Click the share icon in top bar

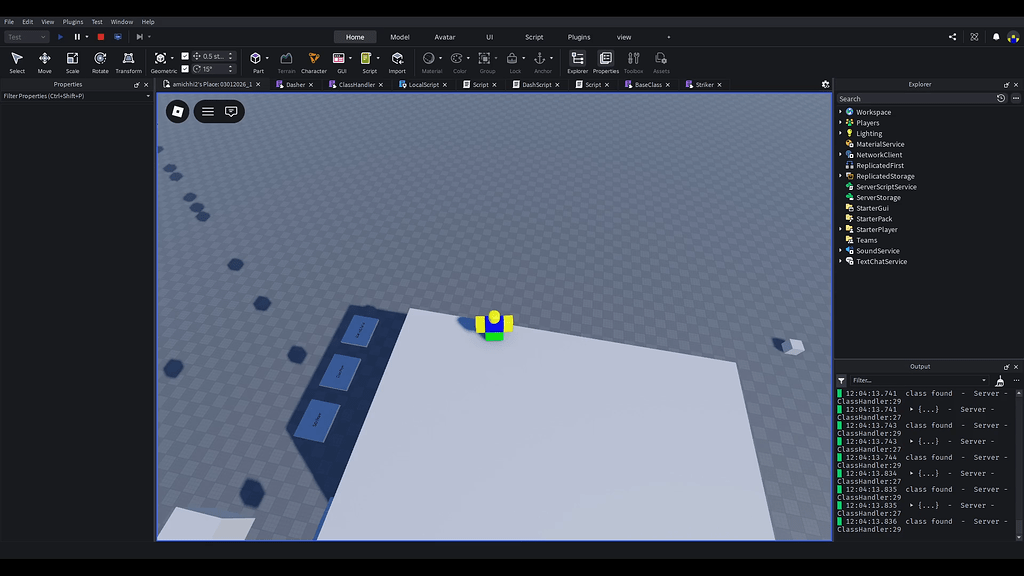pos(952,37)
